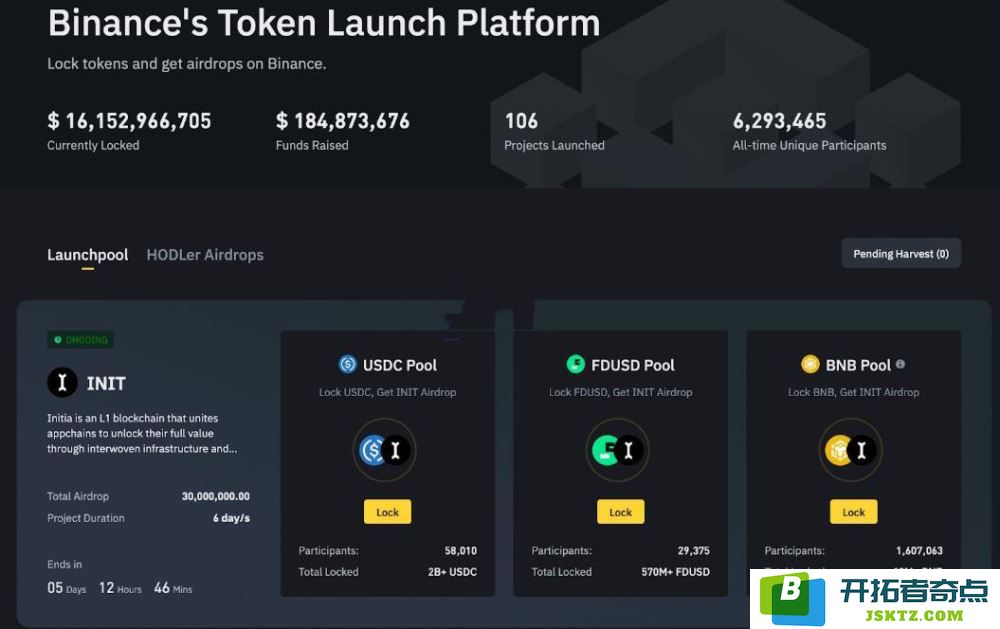Click the Initia project description text

pyautogui.click(x=142, y=434)
